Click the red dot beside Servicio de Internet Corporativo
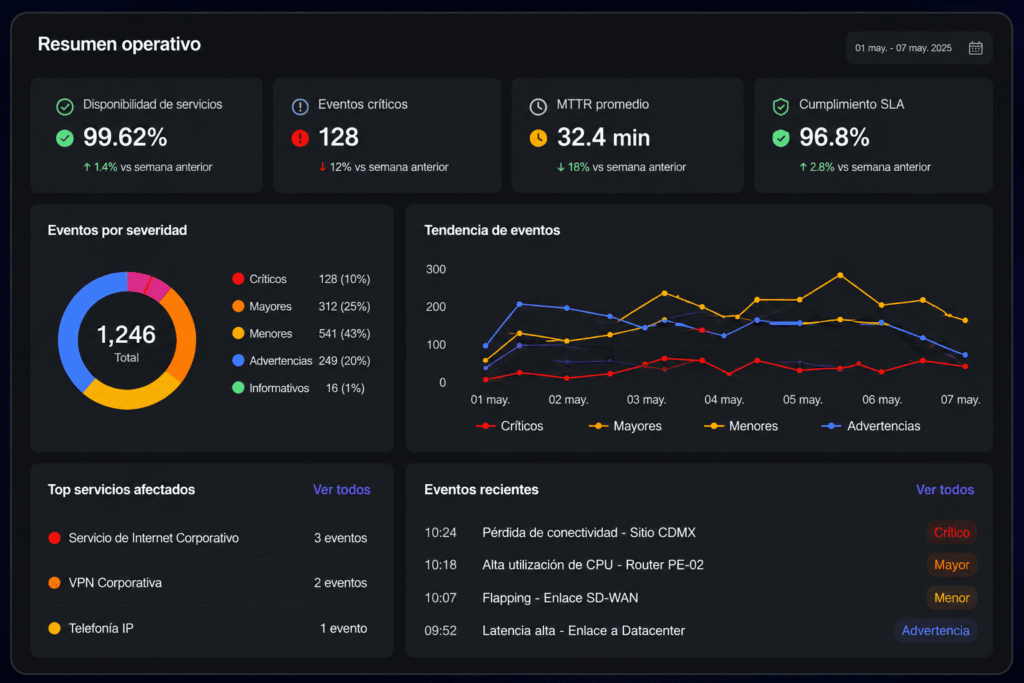This screenshot has width=1024, height=683. (x=55, y=538)
